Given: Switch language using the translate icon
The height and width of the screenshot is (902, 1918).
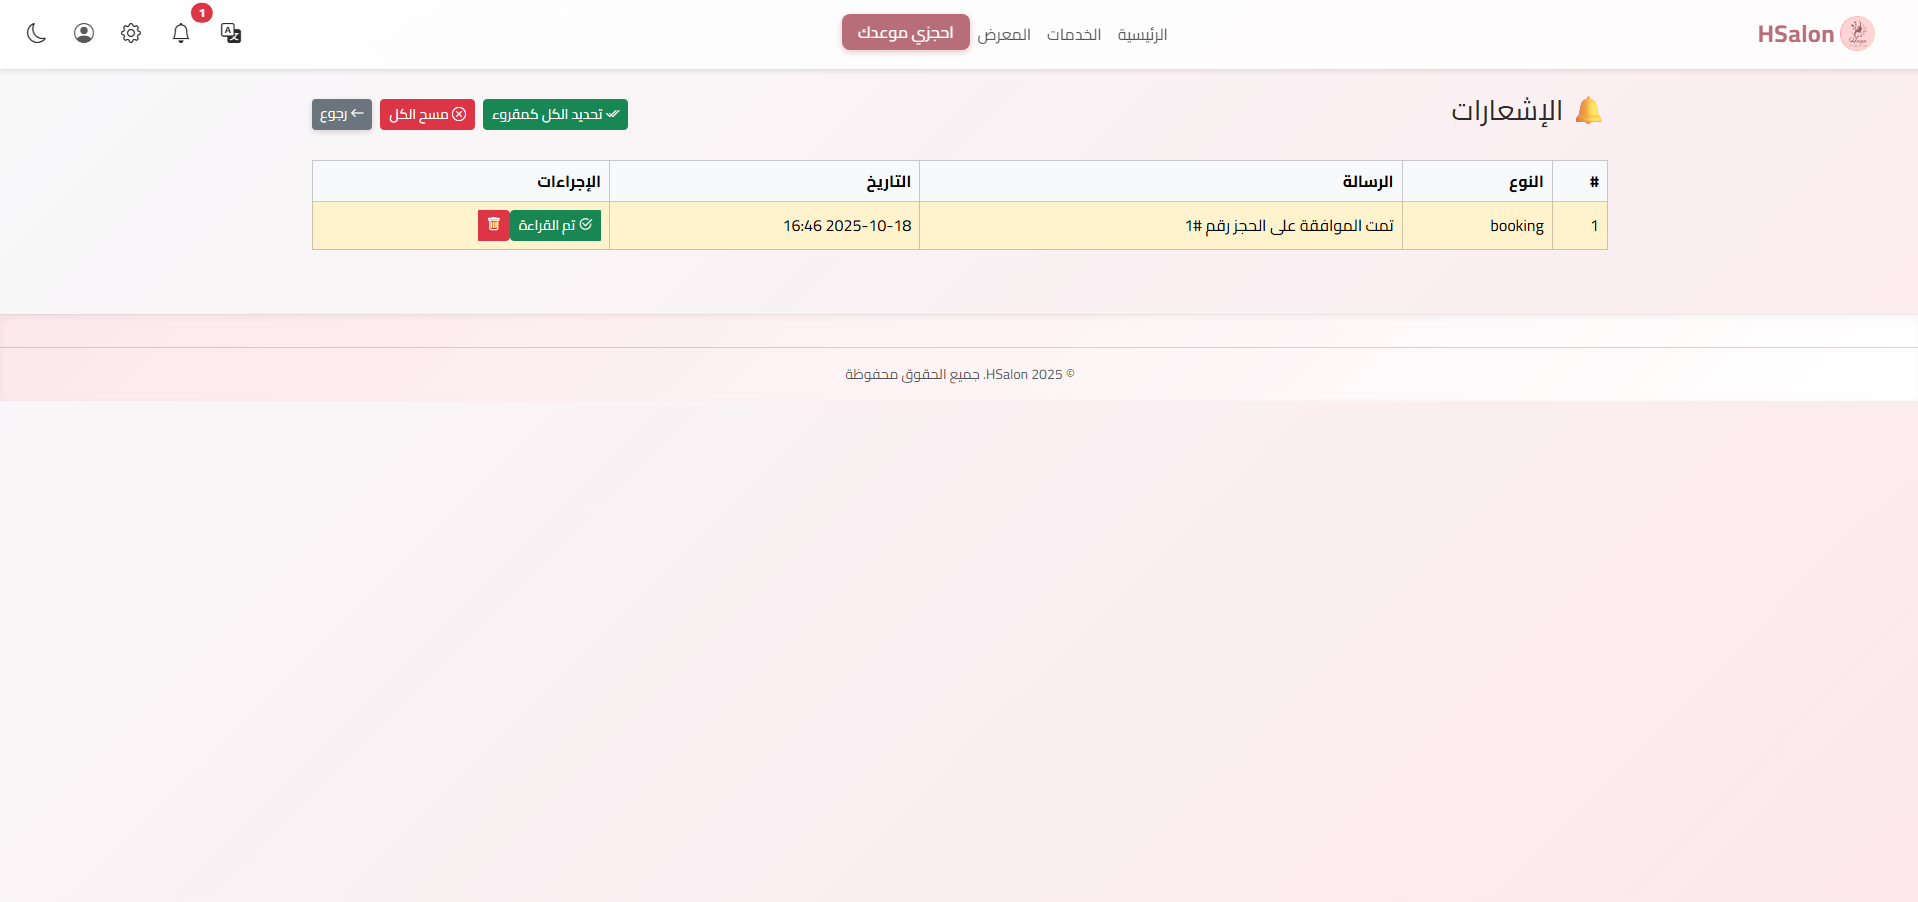Looking at the screenshot, I should point(231,33).
